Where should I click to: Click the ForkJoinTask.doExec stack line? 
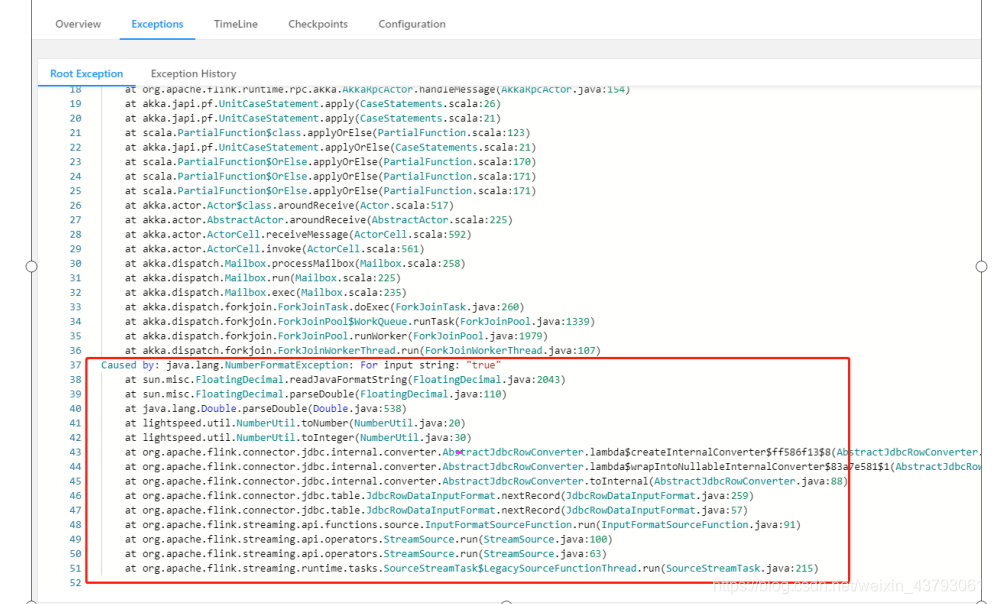click(x=325, y=307)
